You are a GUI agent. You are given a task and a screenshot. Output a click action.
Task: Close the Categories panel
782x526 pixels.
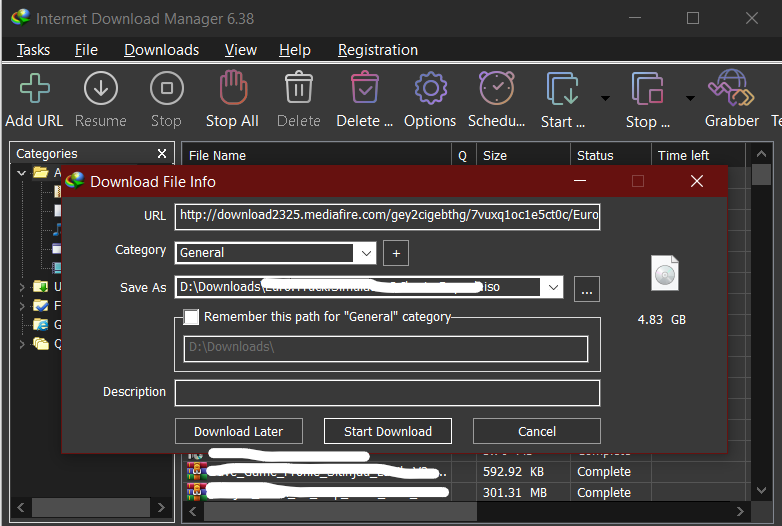pyautogui.click(x=162, y=154)
